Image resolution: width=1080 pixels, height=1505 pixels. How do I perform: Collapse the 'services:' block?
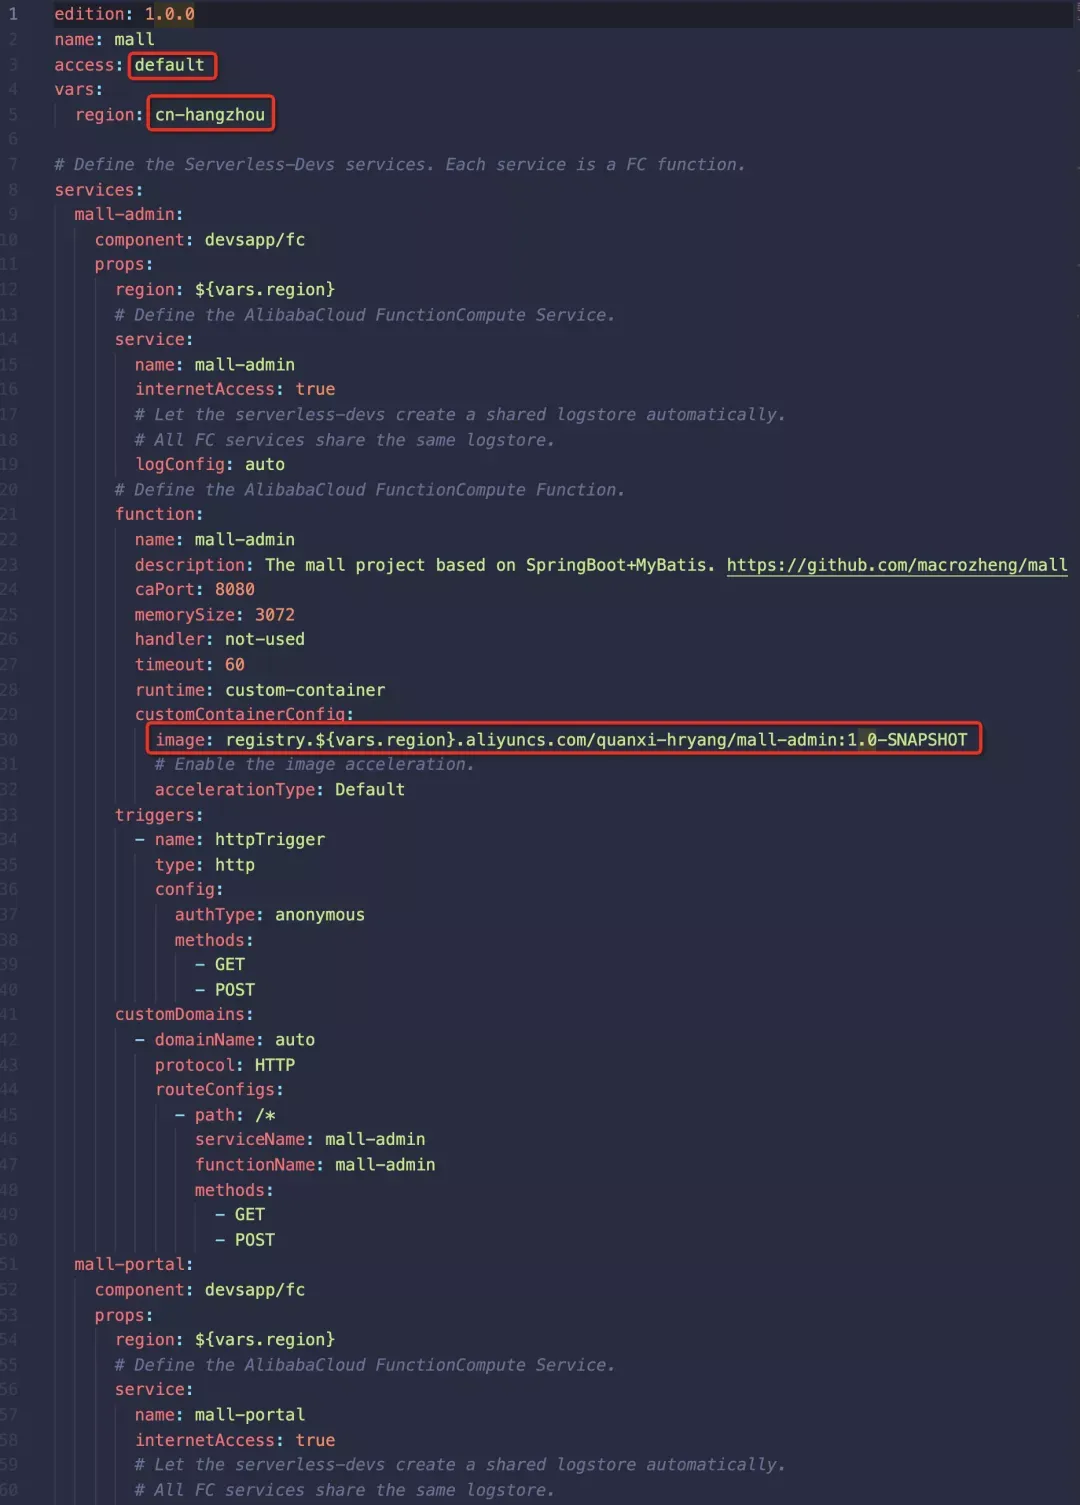tap(98, 190)
